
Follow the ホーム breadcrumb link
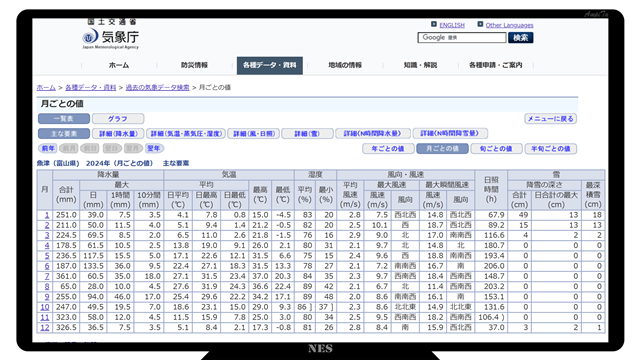46,87
